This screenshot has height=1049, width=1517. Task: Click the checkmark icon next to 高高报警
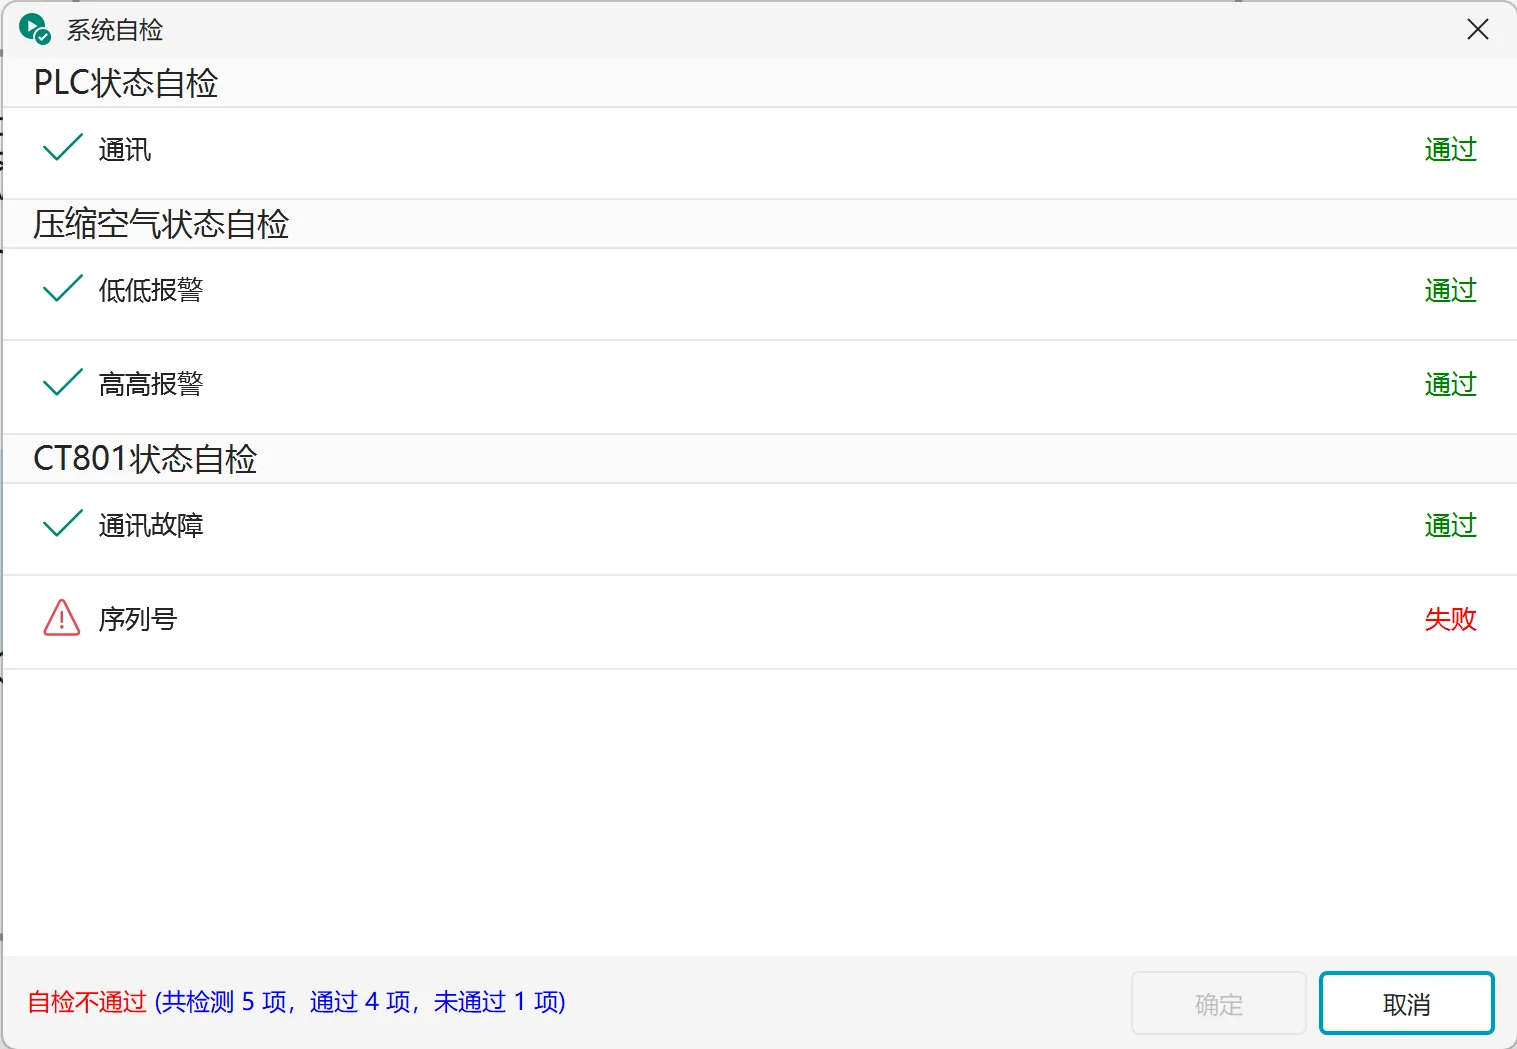[x=62, y=383]
